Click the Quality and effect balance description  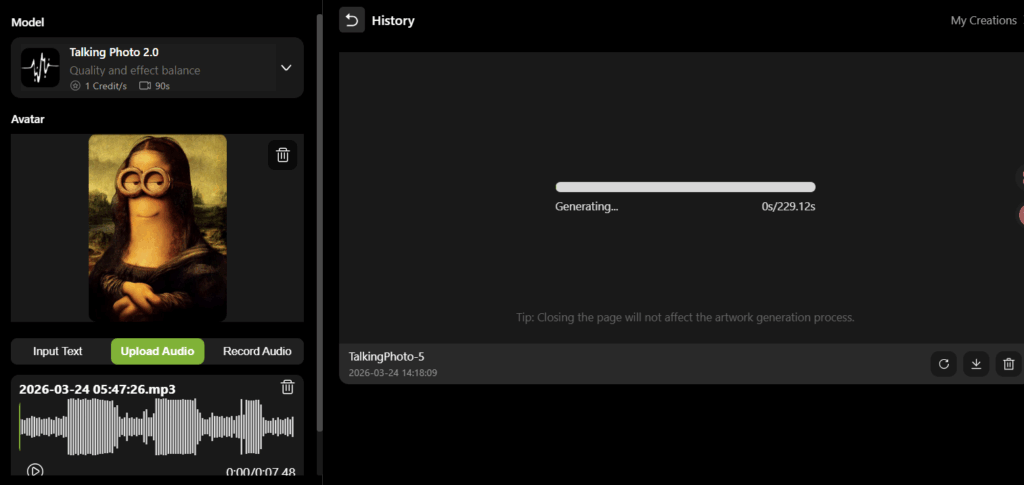click(135, 70)
